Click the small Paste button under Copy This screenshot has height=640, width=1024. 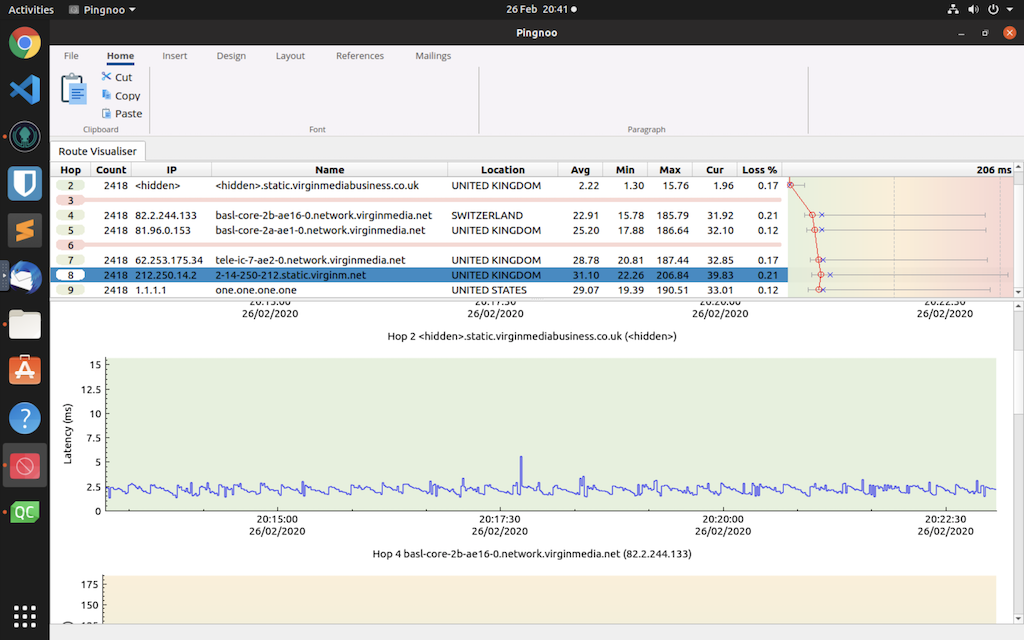pyautogui.click(x=122, y=114)
